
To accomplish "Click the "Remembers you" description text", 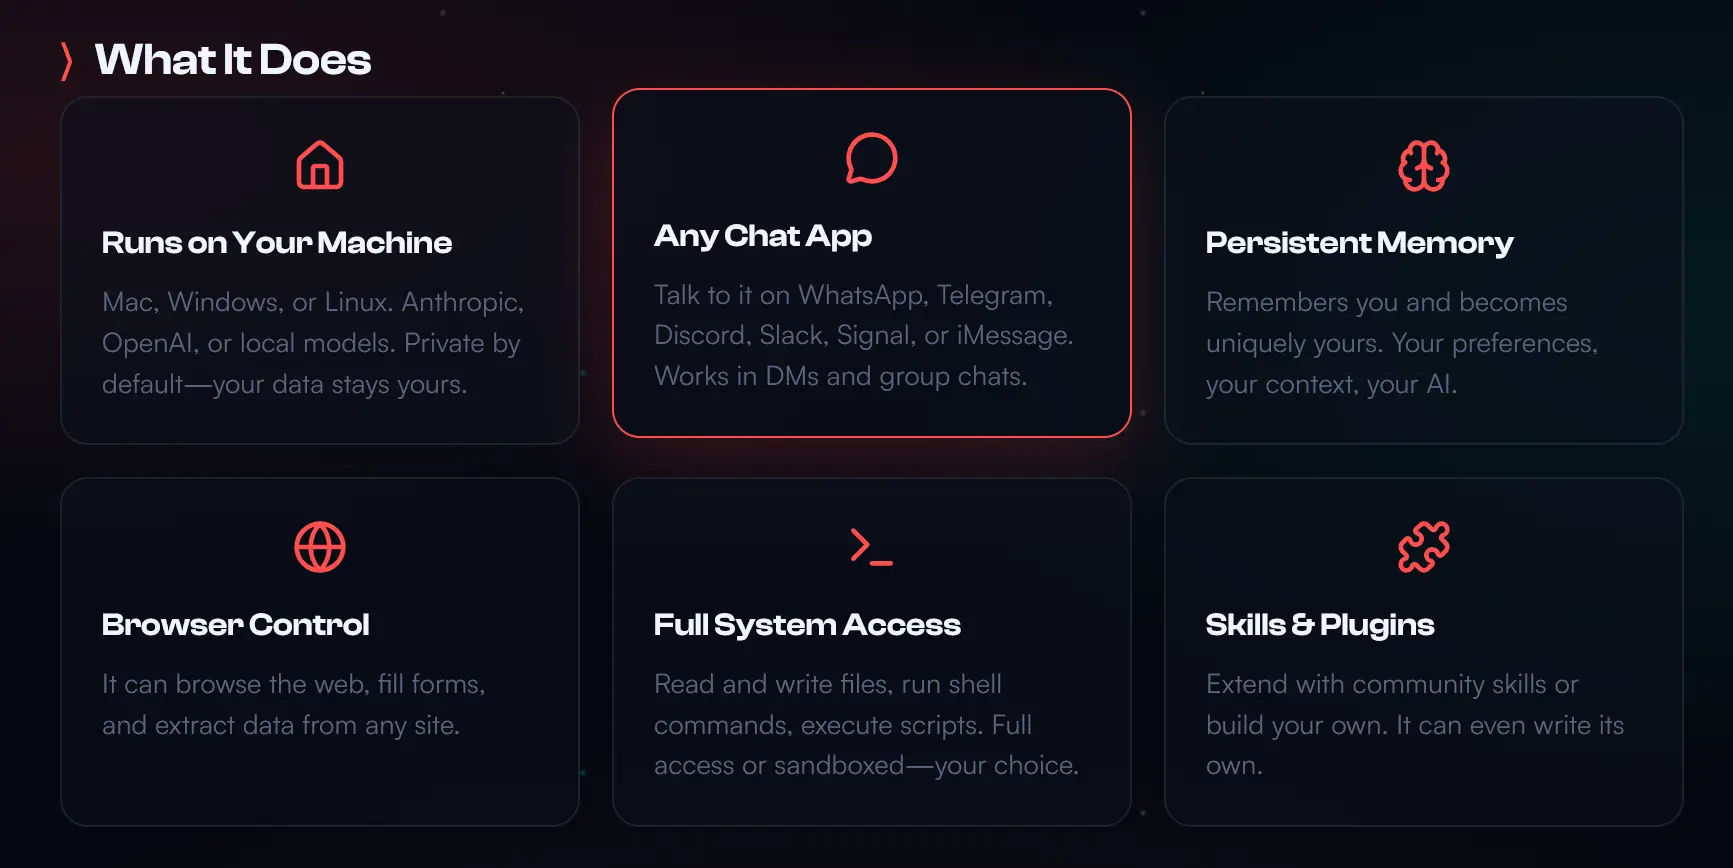I will pos(1401,343).
